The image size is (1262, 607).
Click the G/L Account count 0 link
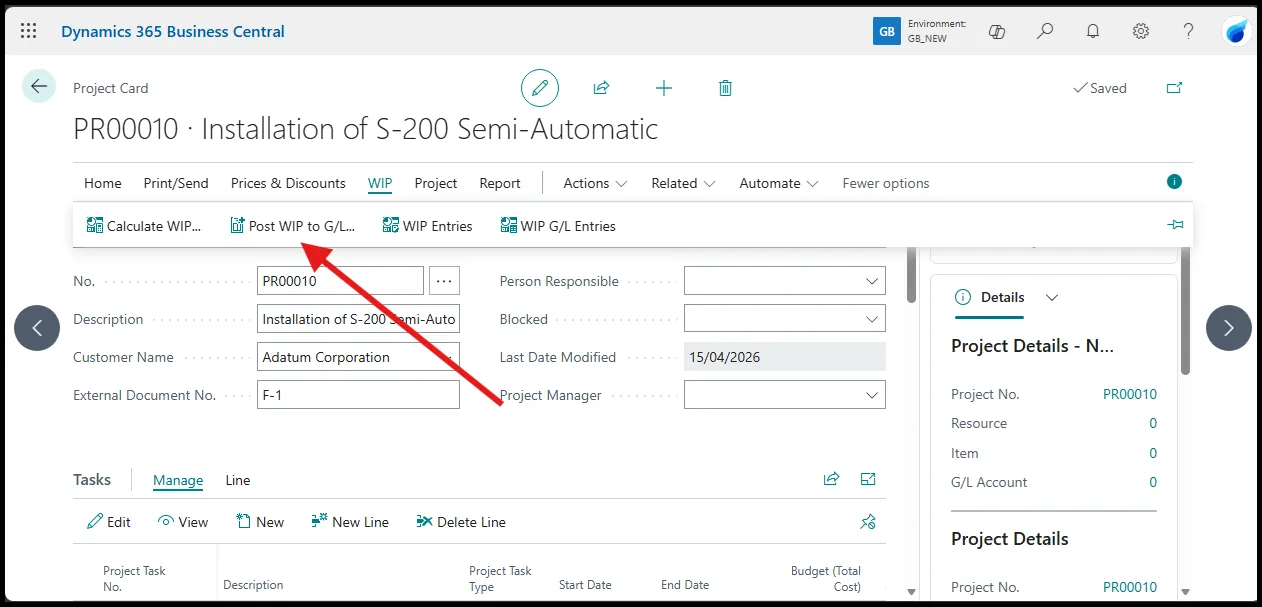click(x=1153, y=482)
